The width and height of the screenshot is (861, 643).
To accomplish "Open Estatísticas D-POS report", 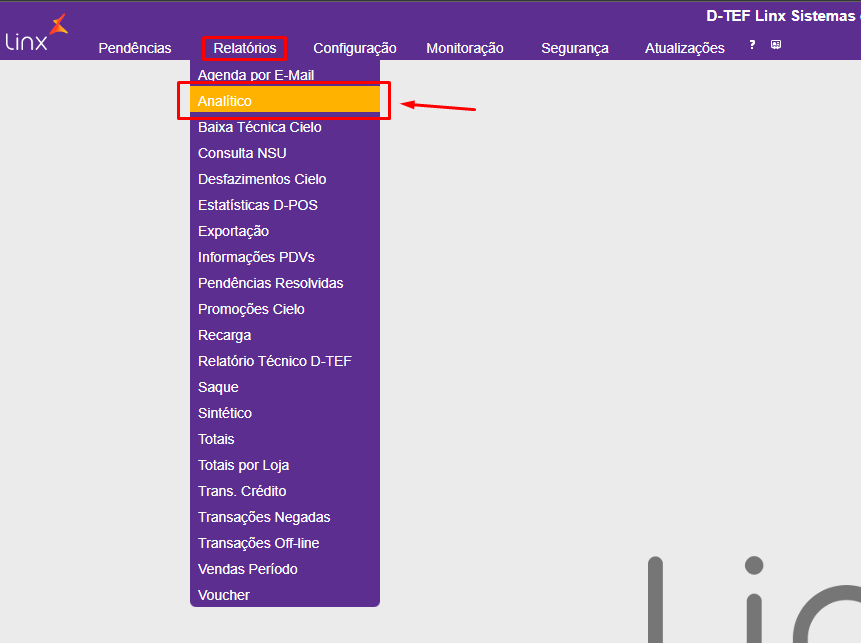I will click(x=284, y=205).
